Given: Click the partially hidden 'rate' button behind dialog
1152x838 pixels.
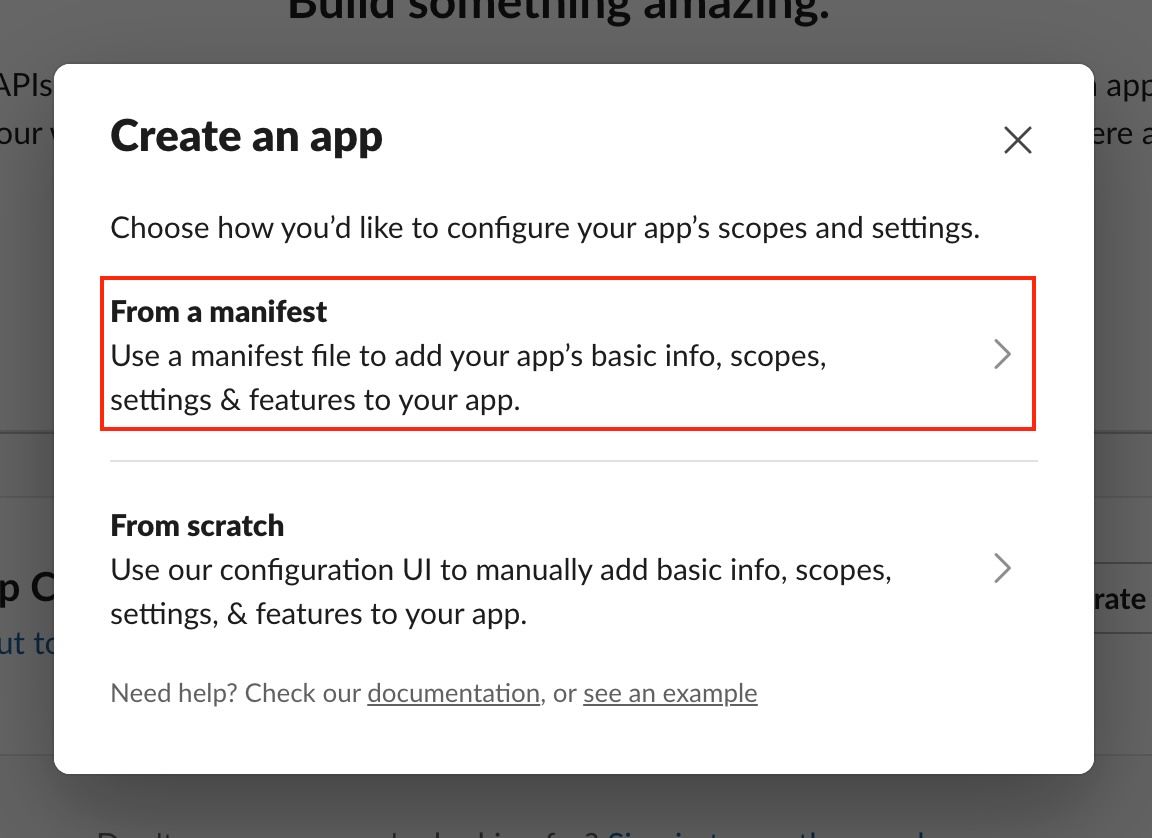Looking at the screenshot, I should pos(1122,599).
